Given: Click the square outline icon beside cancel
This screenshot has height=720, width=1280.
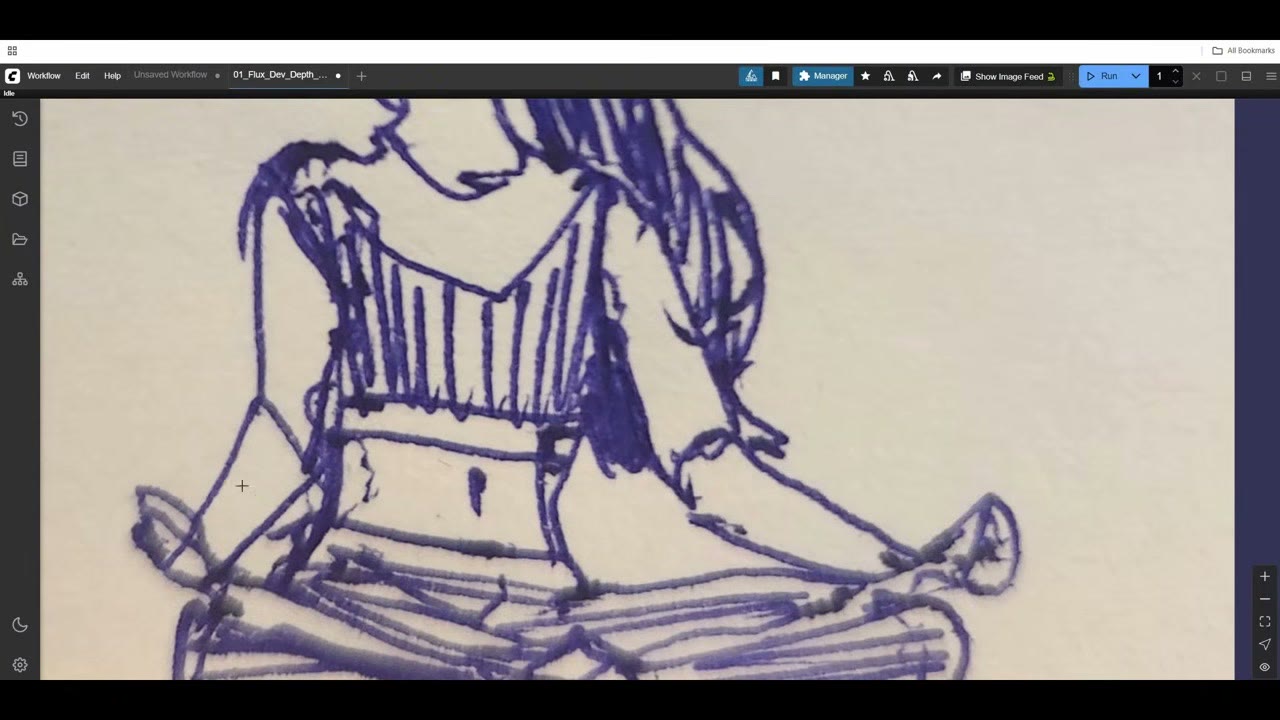Looking at the screenshot, I should [x=1221, y=76].
